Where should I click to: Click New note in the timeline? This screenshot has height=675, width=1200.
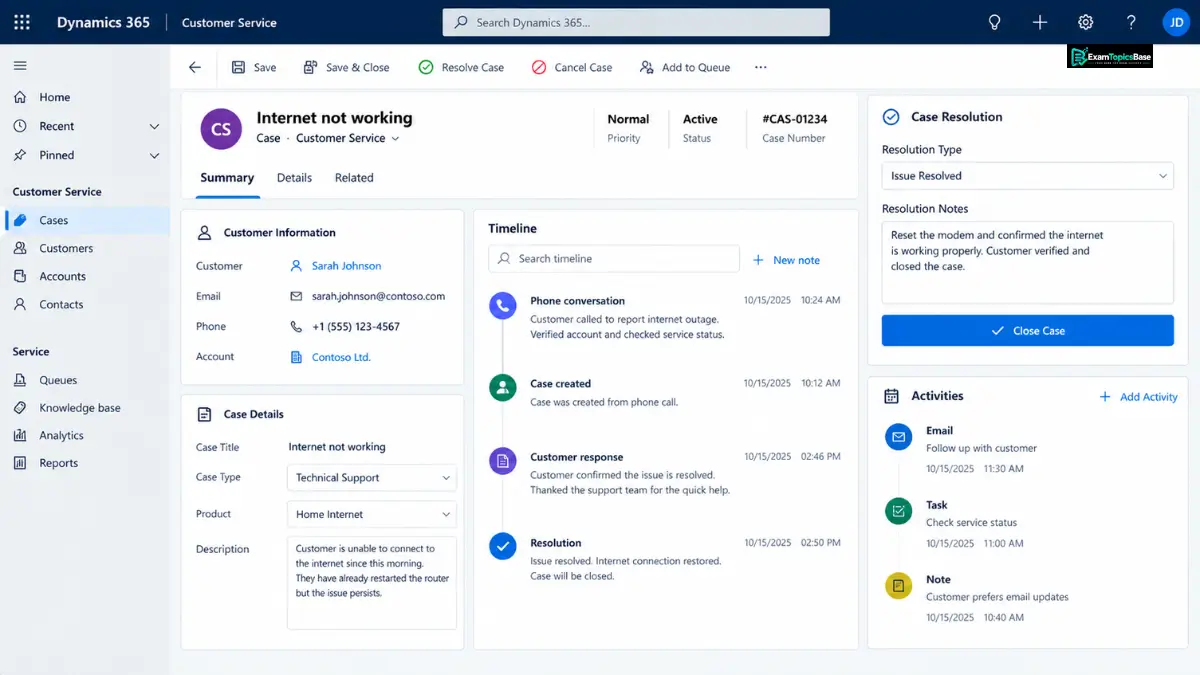[x=786, y=260]
